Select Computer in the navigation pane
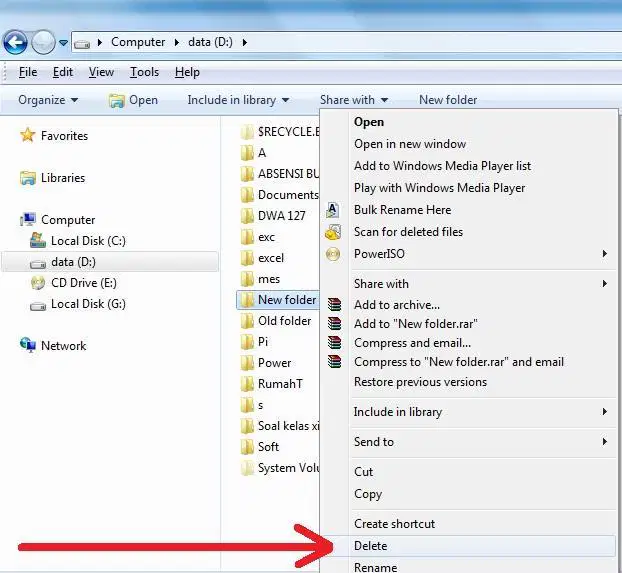This screenshot has height=573, width=622. (x=68, y=220)
